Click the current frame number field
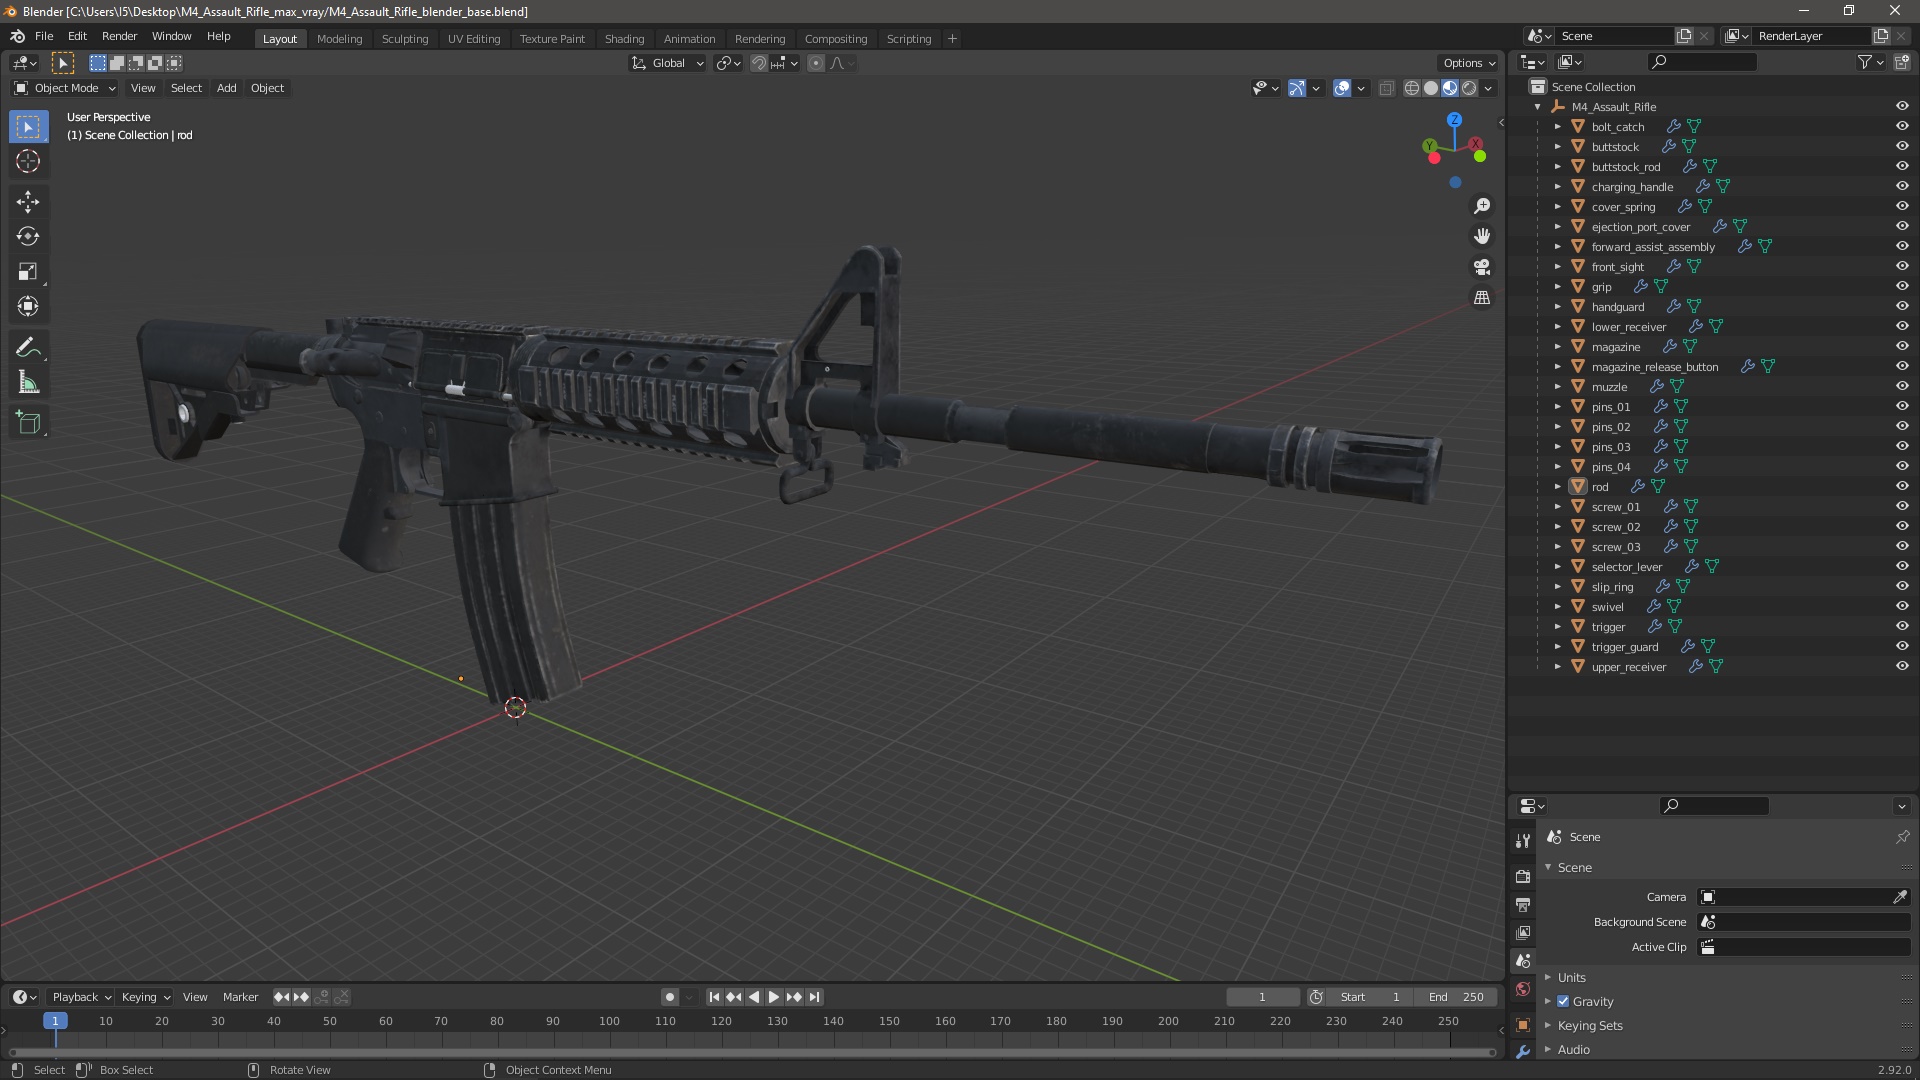 1262,997
